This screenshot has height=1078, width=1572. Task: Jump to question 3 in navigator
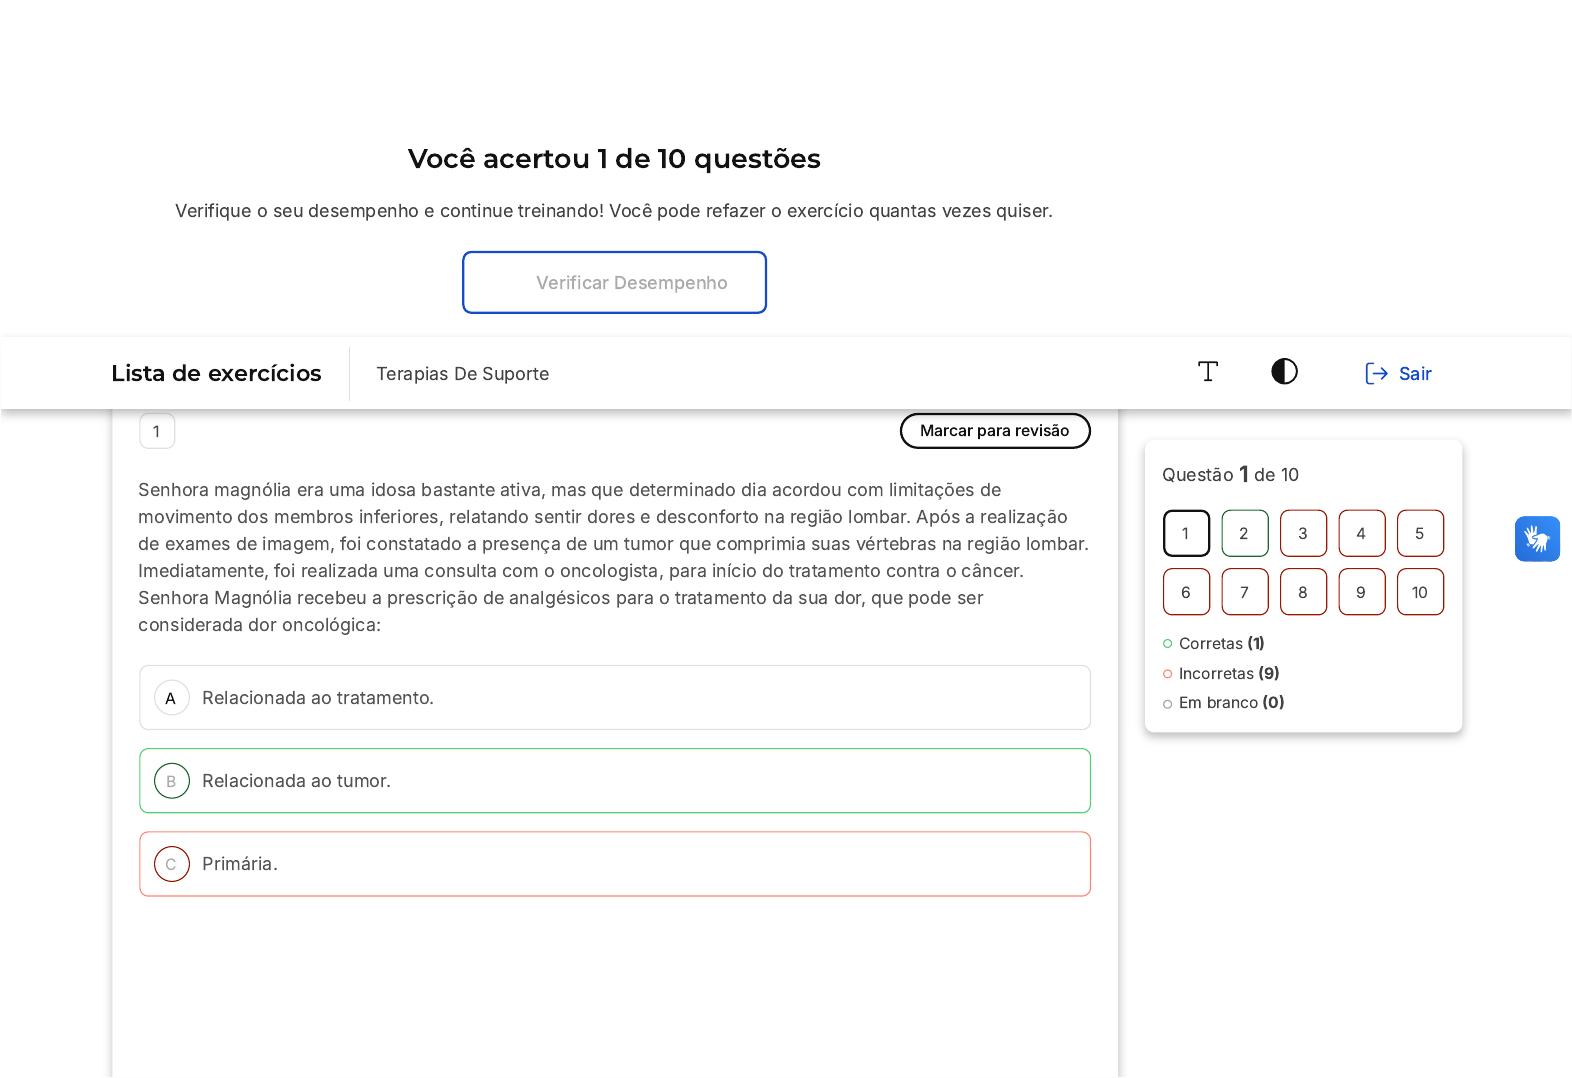coord(1303,534)
